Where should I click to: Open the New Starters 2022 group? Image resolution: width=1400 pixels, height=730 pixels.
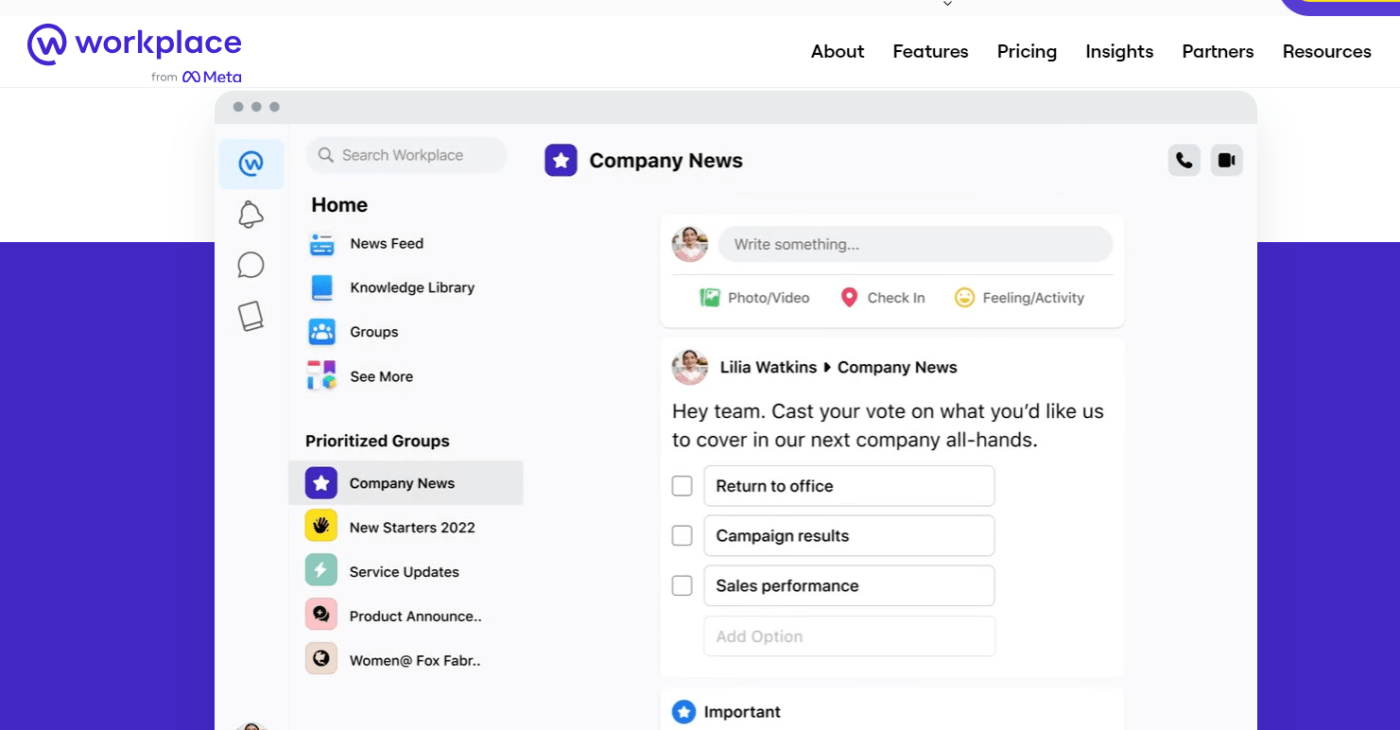click(411, 528)
